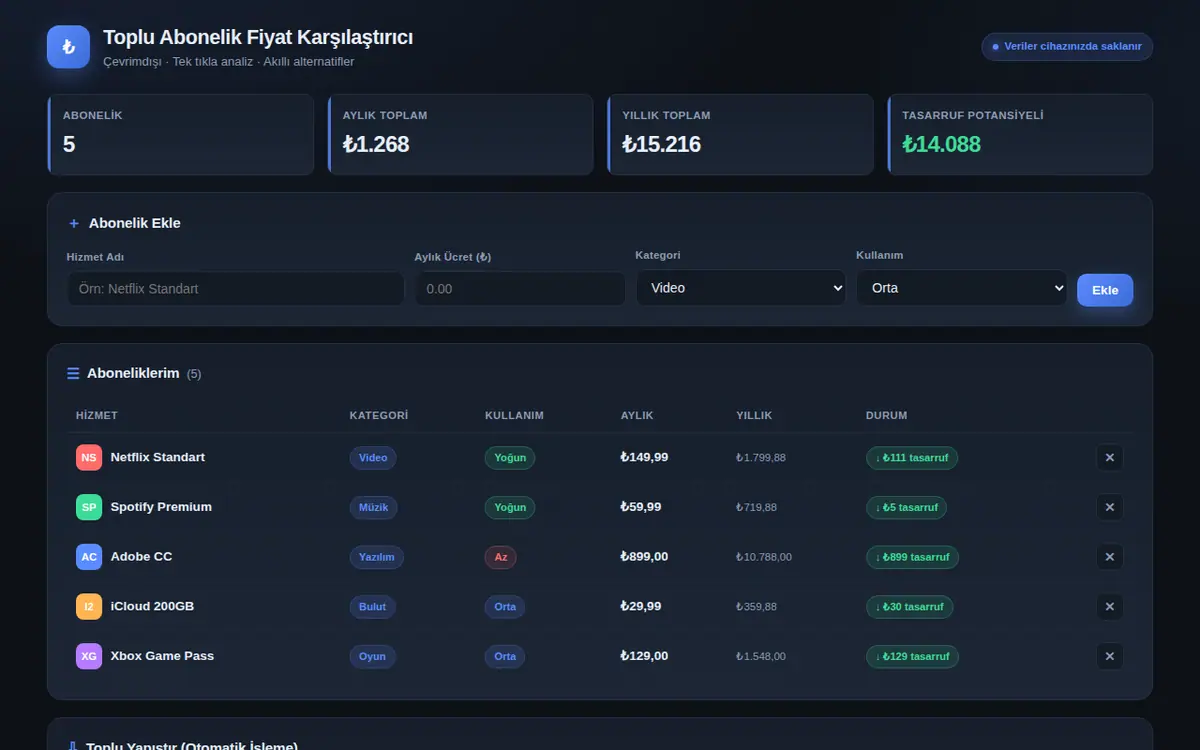Click the ₺10.788,00 yearly price cell
The height and width of the screenshot is (750, 1200).
(764, 557)
